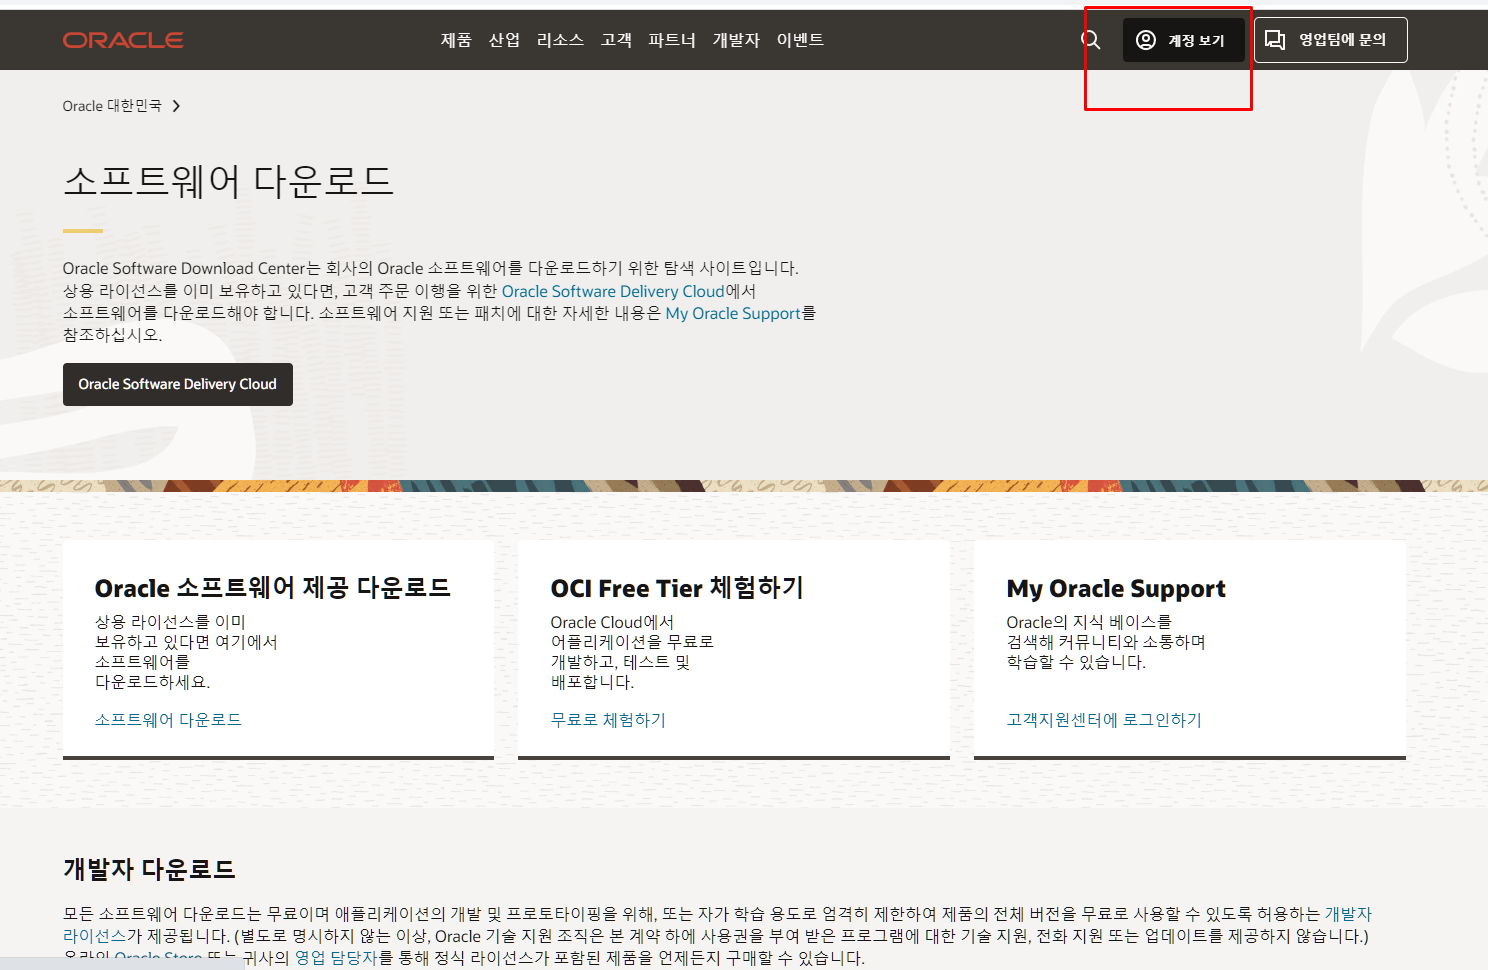Click the My Oracle Support card heading
This screenshot has width=1488, height=970.
(1116, 588)
